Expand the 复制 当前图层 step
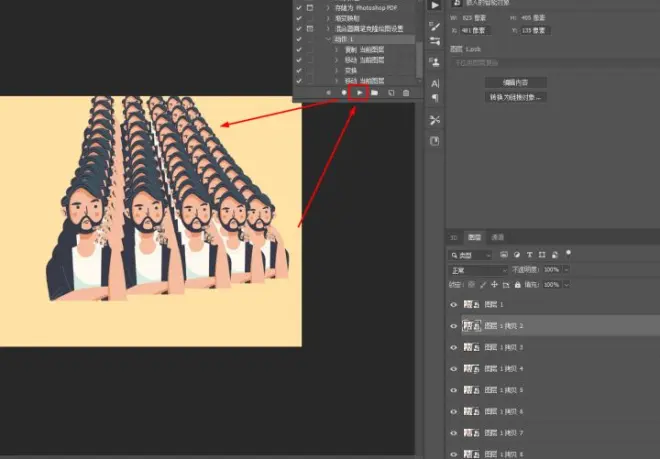This screenshot has height=459, width=660. pyautogui.click(x=337, y=50)
